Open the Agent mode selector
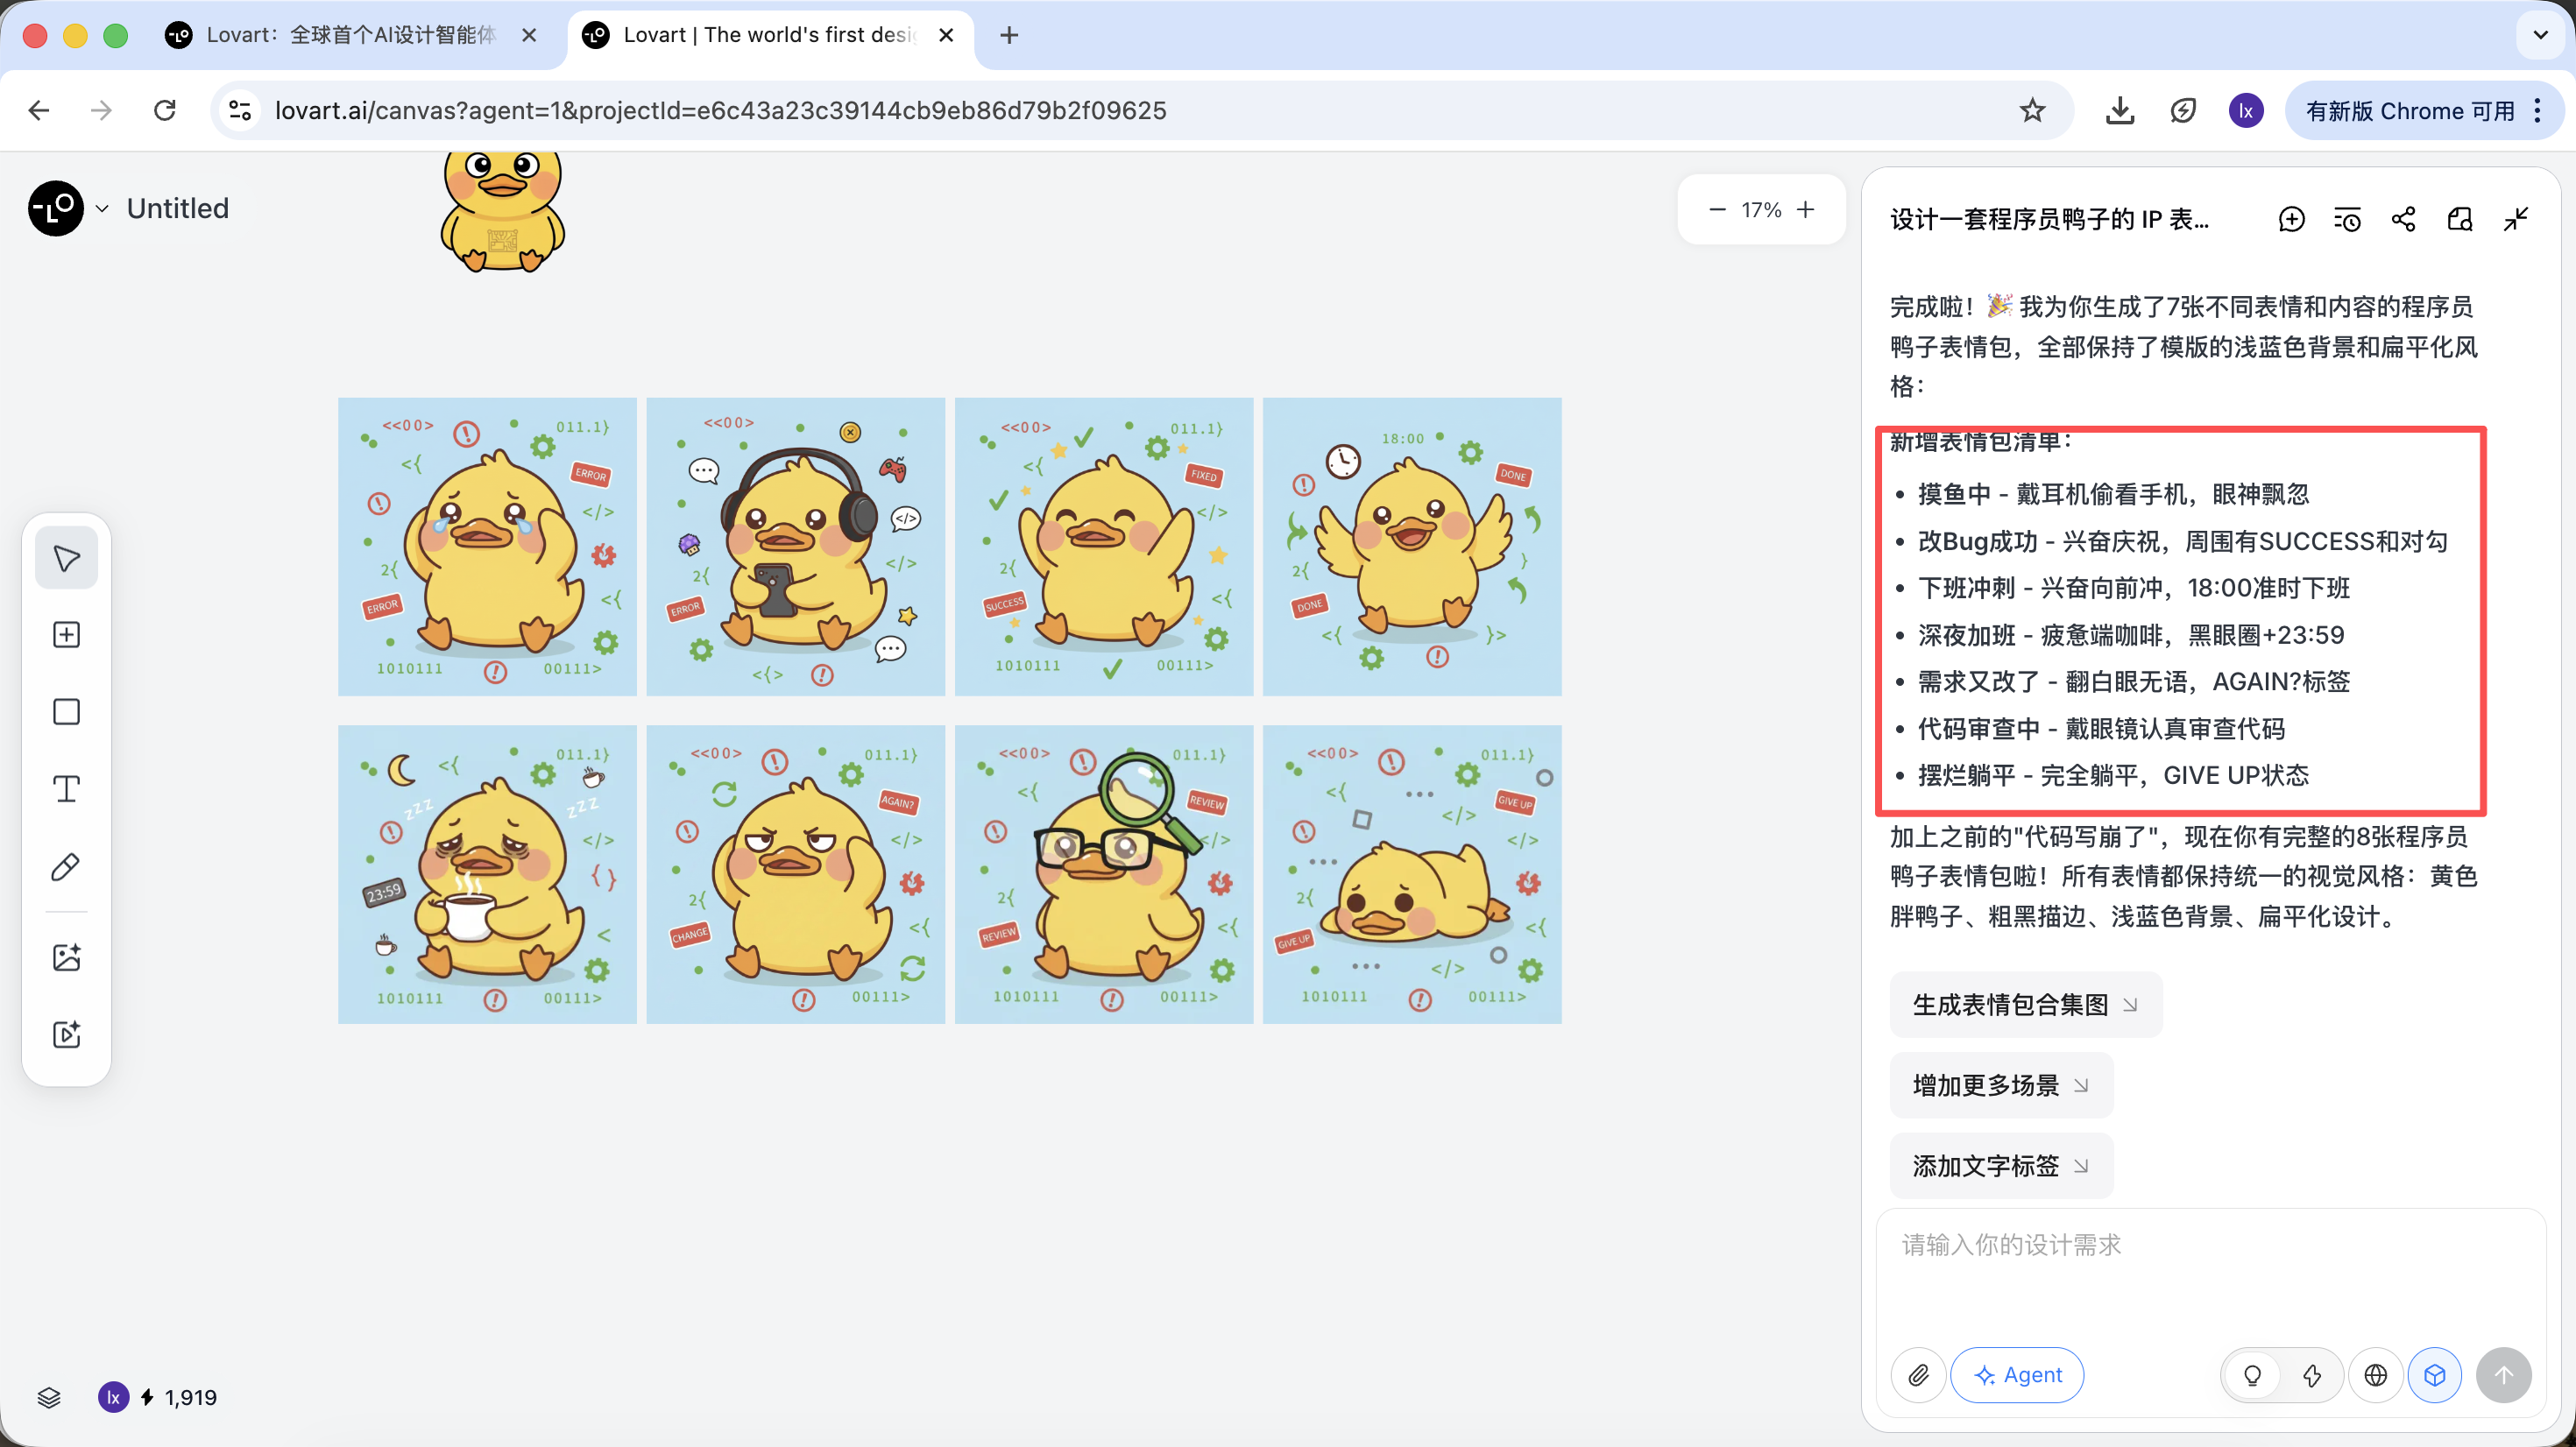Viewport: 2576px width, 1447px height. tap(2017, 1375)
